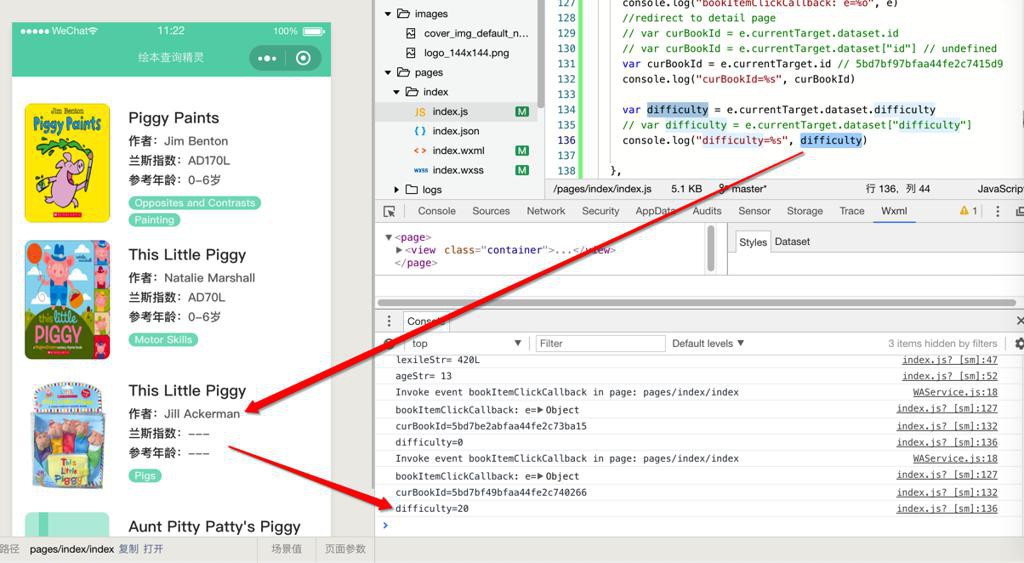1024x563 pixels.
Task: Switch to the Security tab
Action: coord(601,211)
